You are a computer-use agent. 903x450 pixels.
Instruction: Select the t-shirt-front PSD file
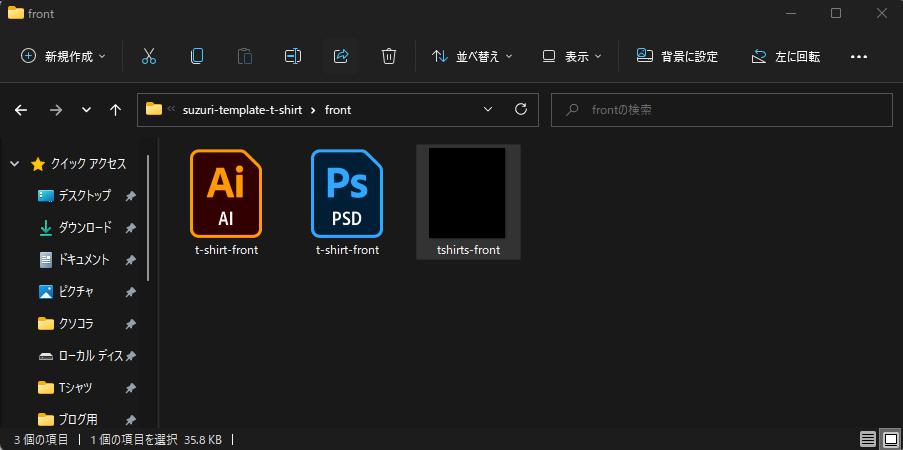[x=347, y=201]
